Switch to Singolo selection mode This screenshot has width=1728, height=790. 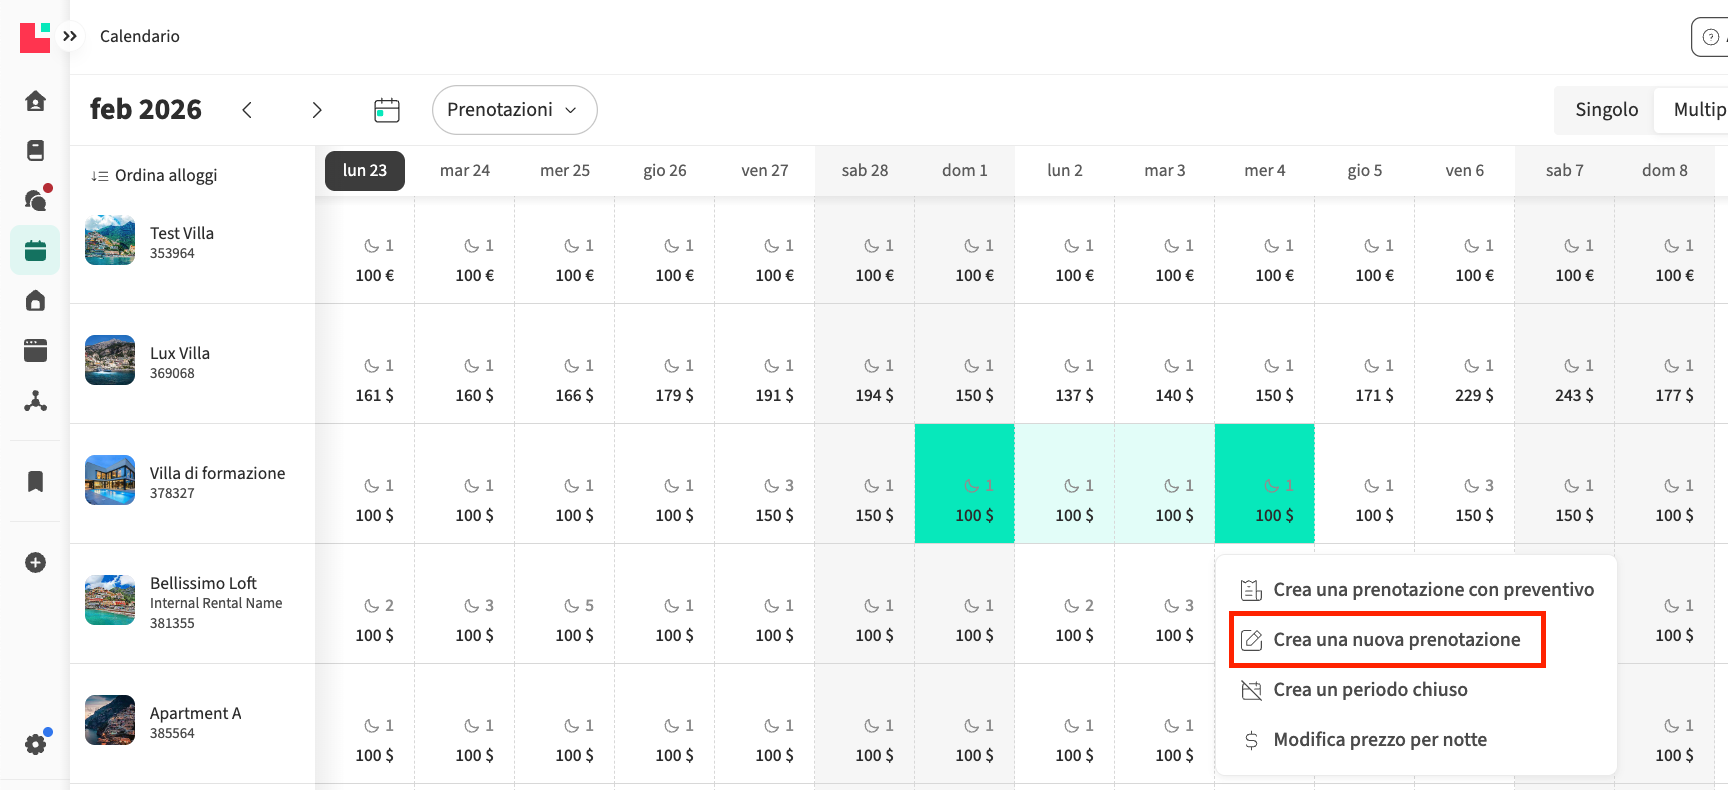tap(1606, 110)
